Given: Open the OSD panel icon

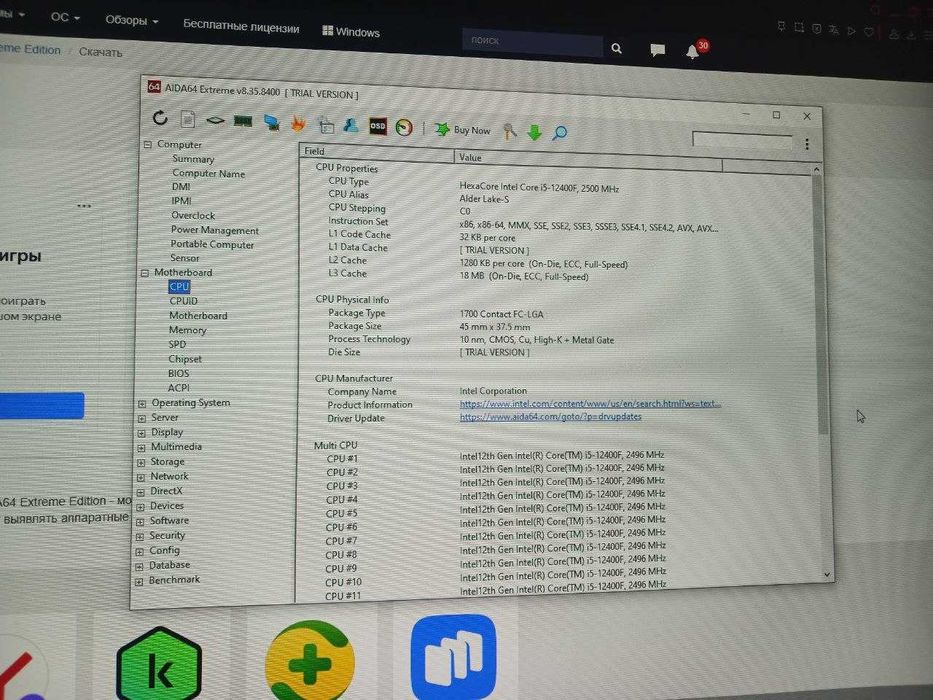Looking at the screenshot, I should coord(378,126).
